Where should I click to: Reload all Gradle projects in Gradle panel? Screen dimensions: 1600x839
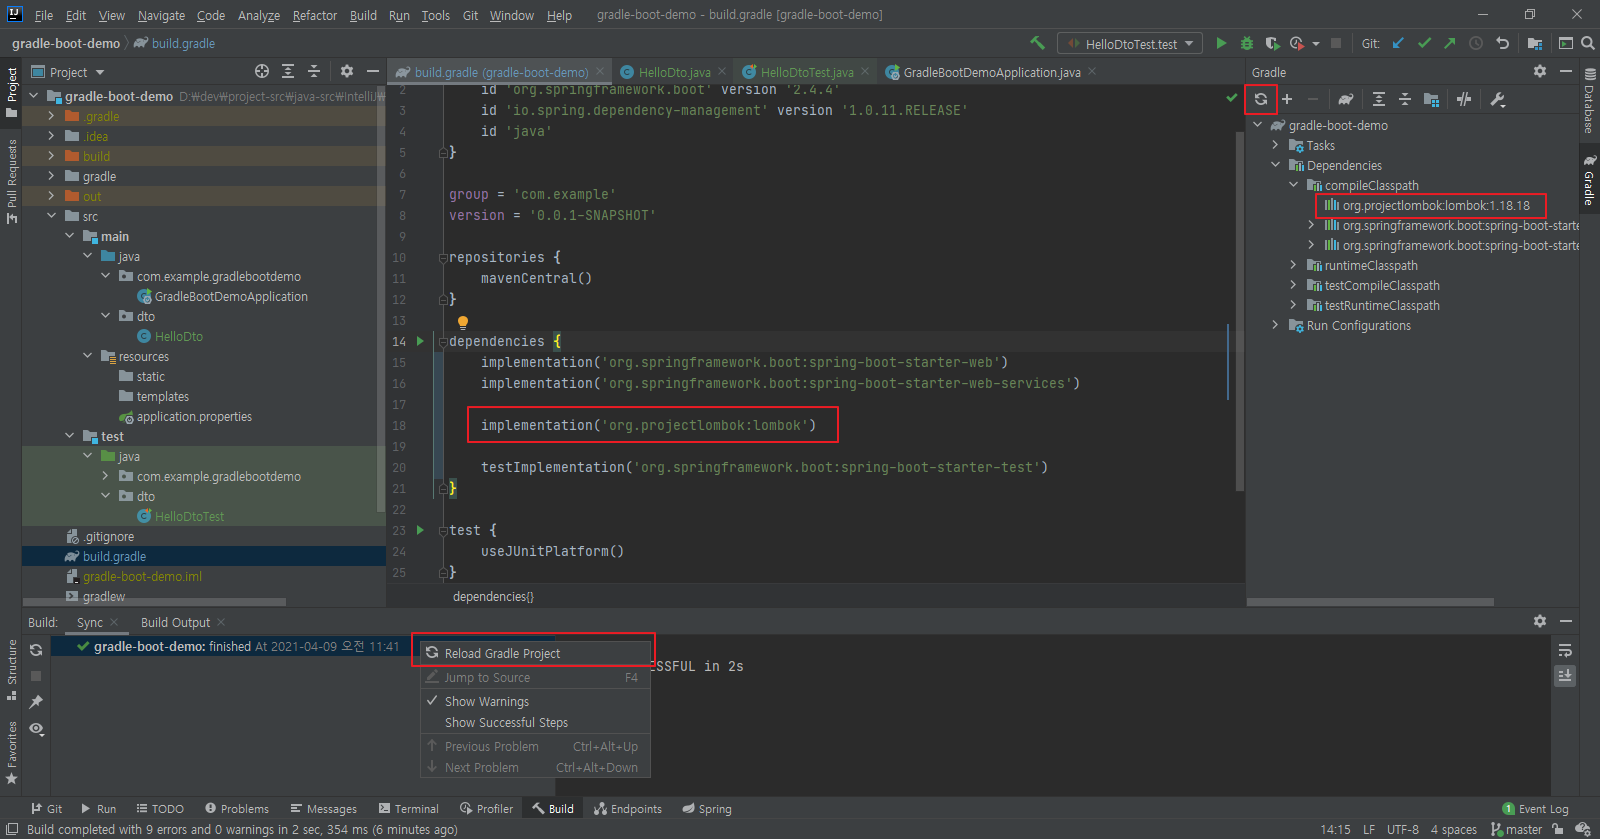pyautogui.click(x=1261, y=99)
